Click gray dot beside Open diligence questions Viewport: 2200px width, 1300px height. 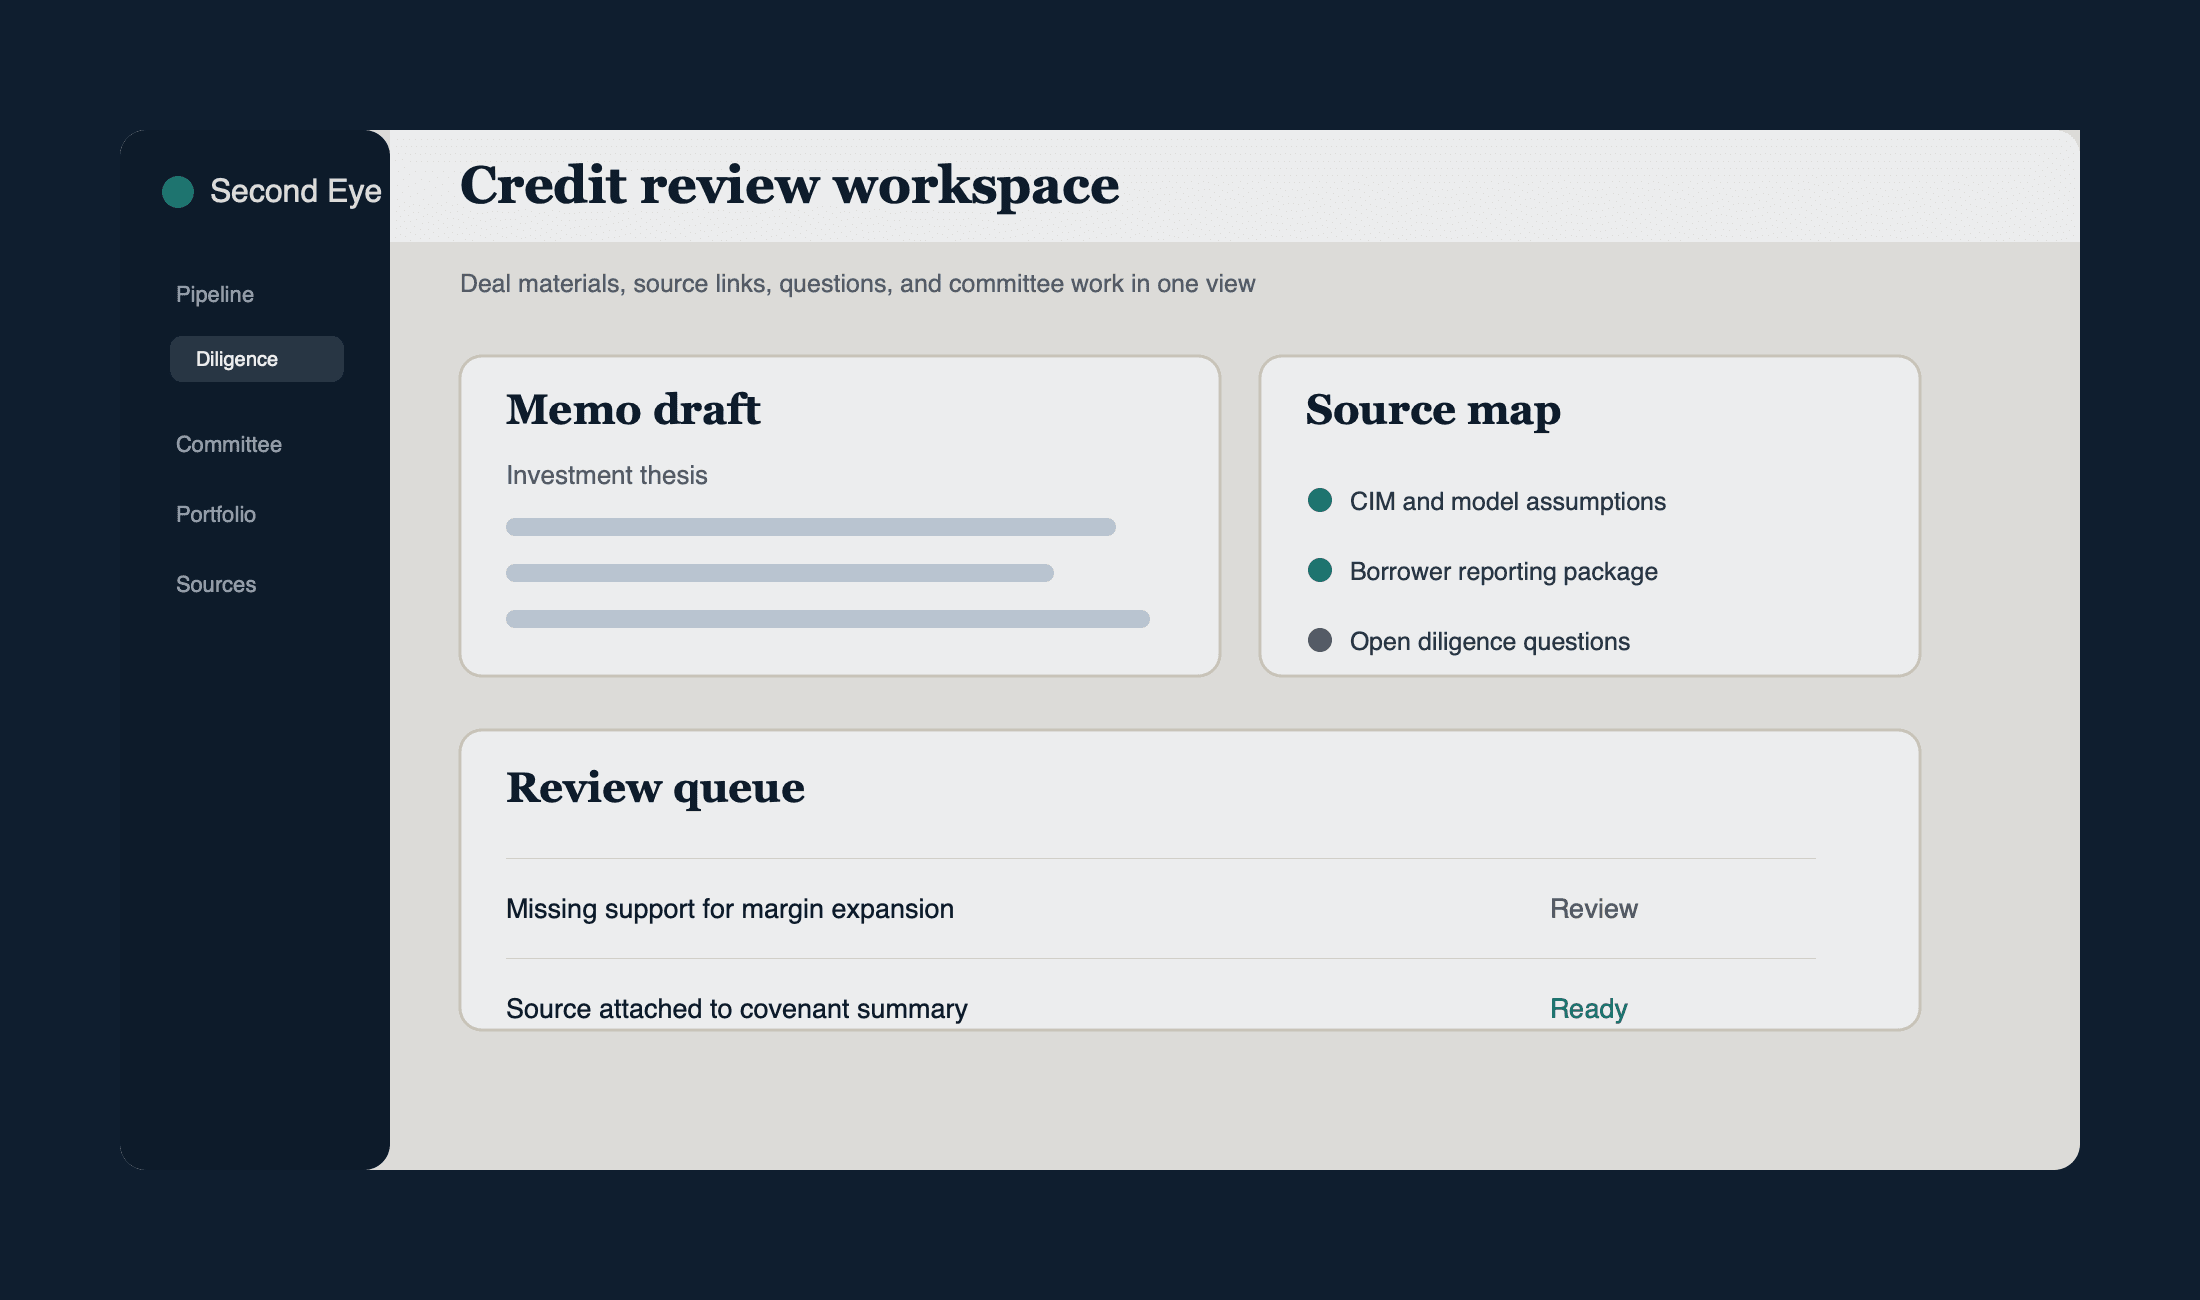[x=1320, y=640]
